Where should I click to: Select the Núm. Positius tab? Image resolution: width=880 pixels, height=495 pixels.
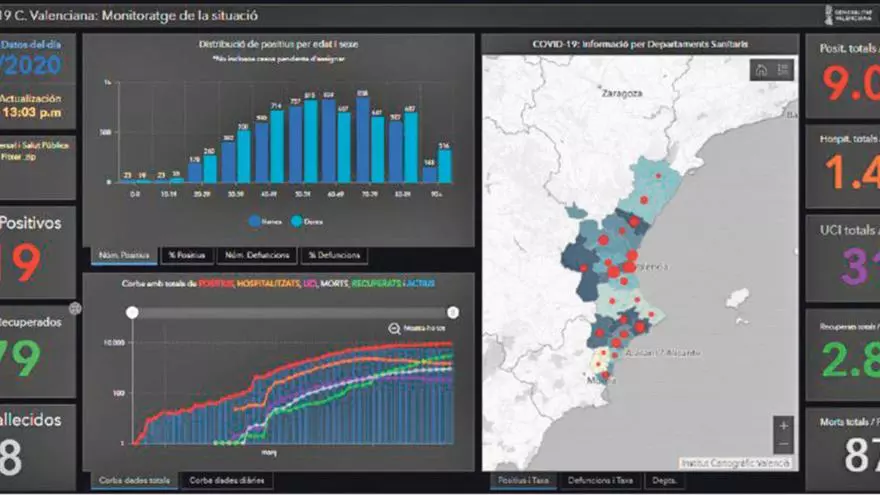(124, 256)
